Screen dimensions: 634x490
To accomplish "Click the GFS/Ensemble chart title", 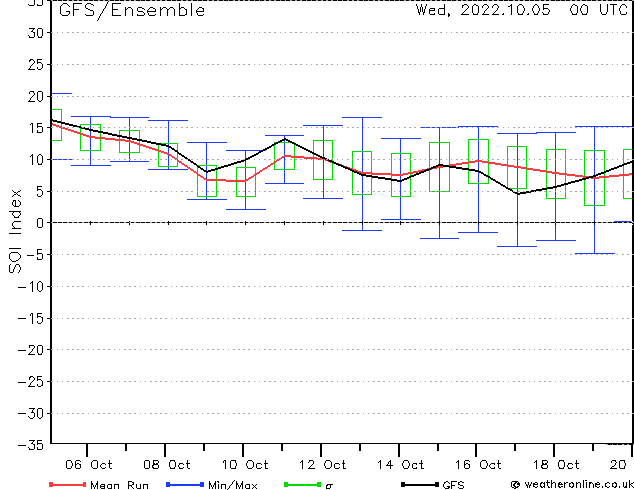I will [132, 10].
